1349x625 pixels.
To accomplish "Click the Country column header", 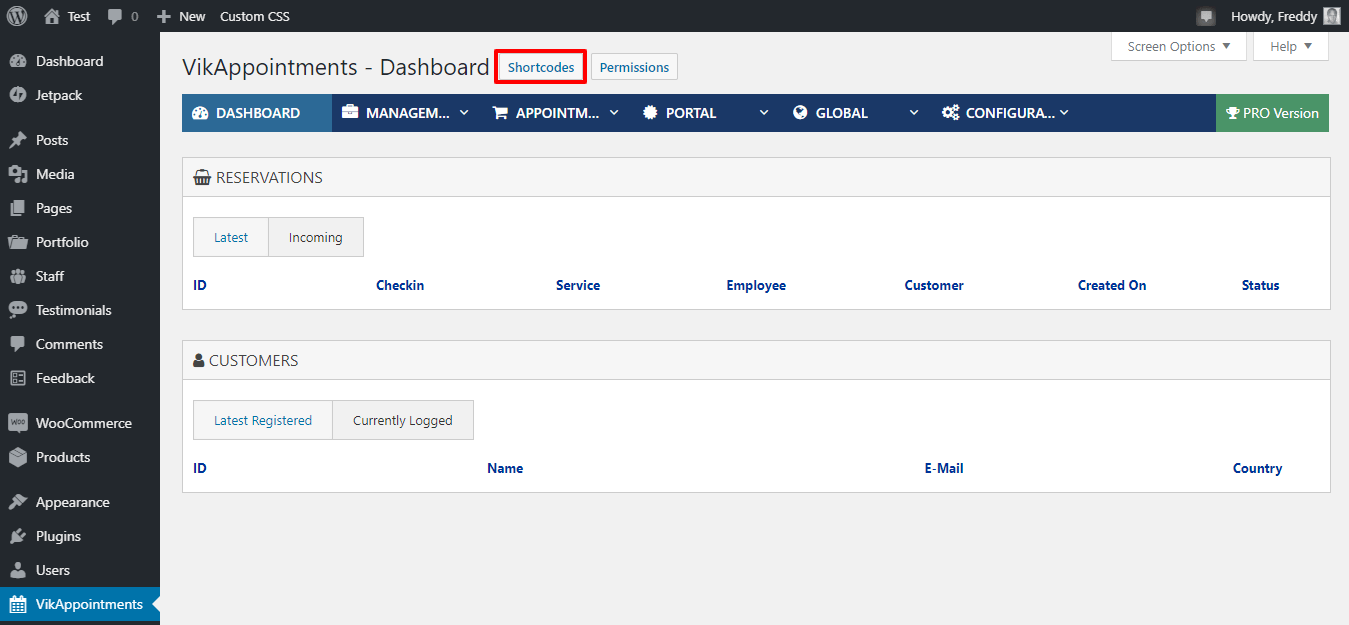I will (1257, 468).
